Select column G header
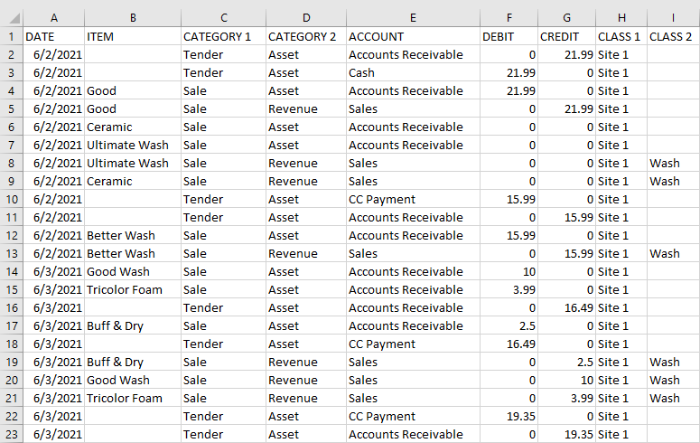This screenshot has height=443, width=700. click(x=566, y=17)
